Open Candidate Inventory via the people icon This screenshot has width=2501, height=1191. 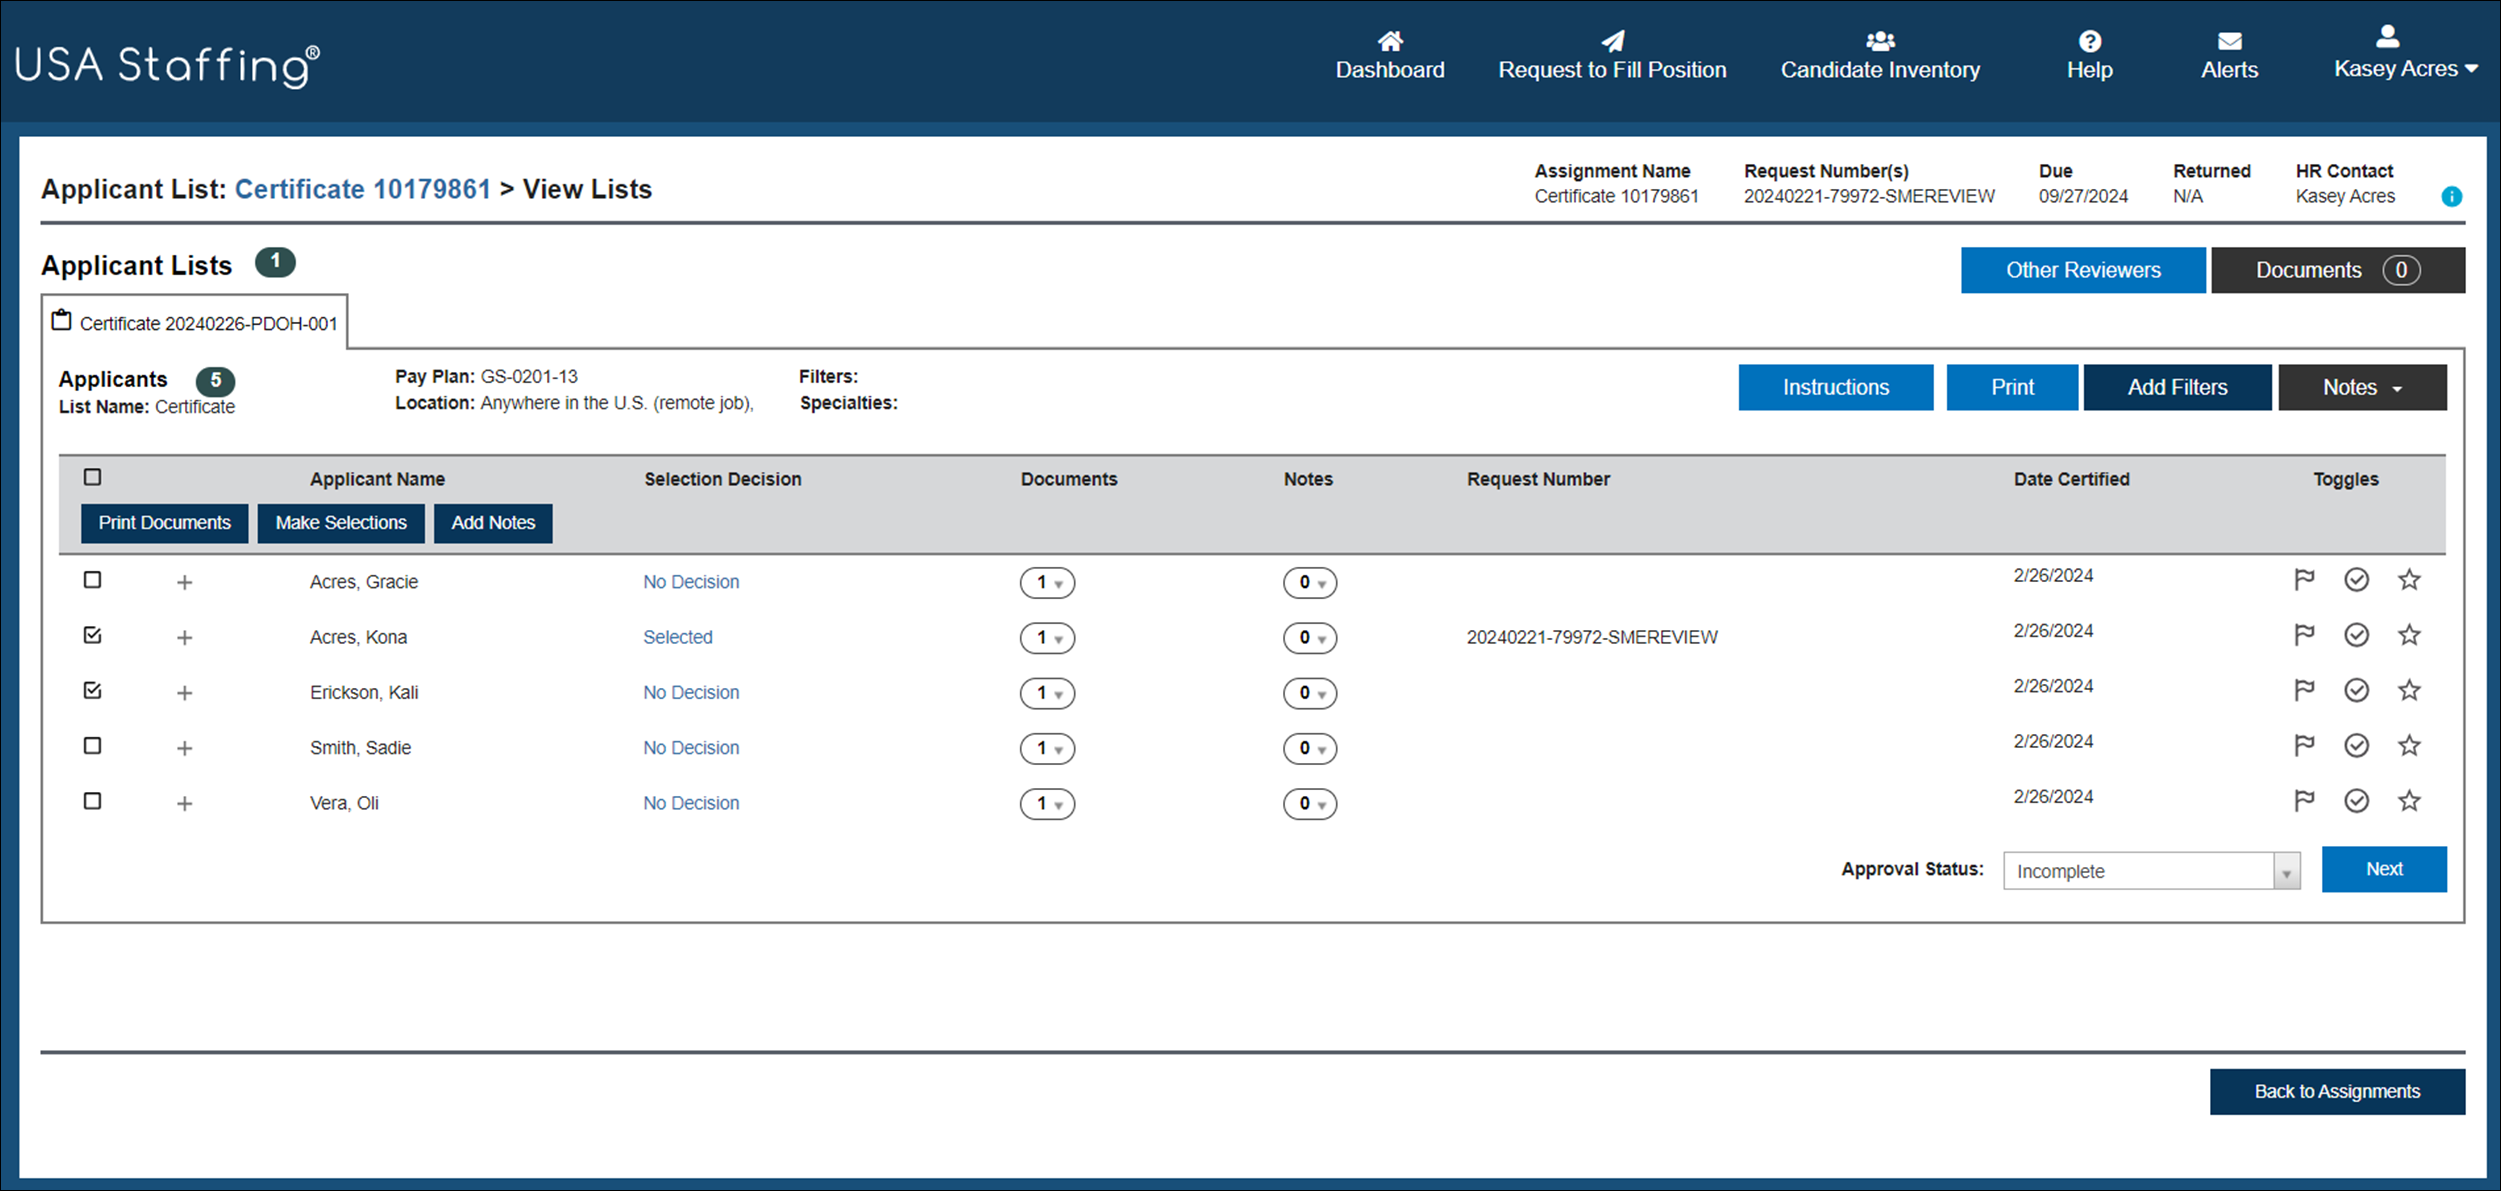click(1878, 40)
